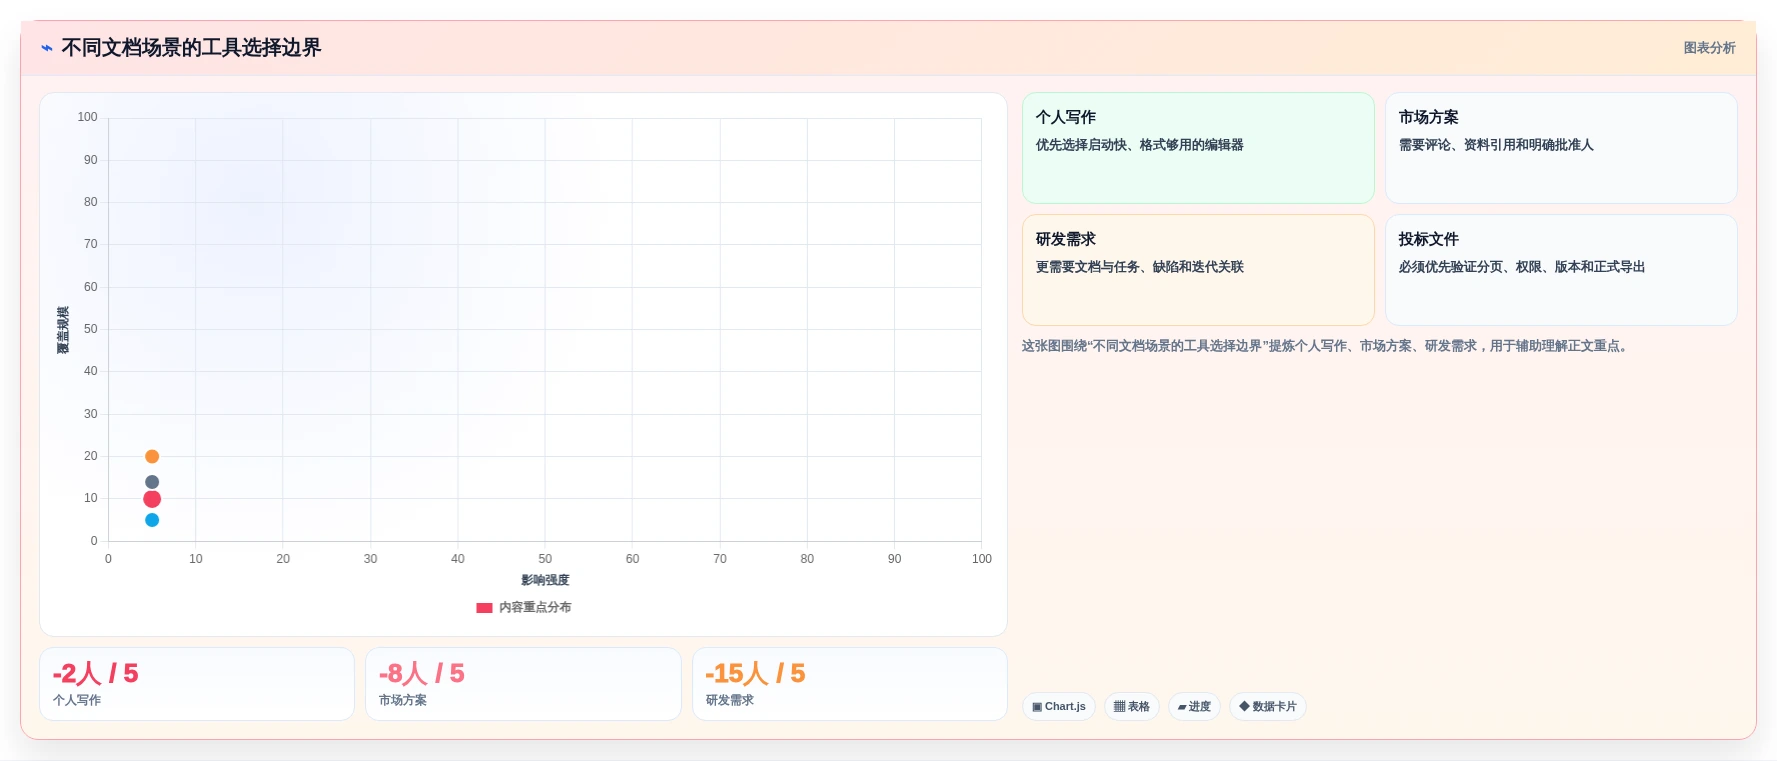
Task: Click the 覆盖规模 y-axis title
Action: click(63, 330)
